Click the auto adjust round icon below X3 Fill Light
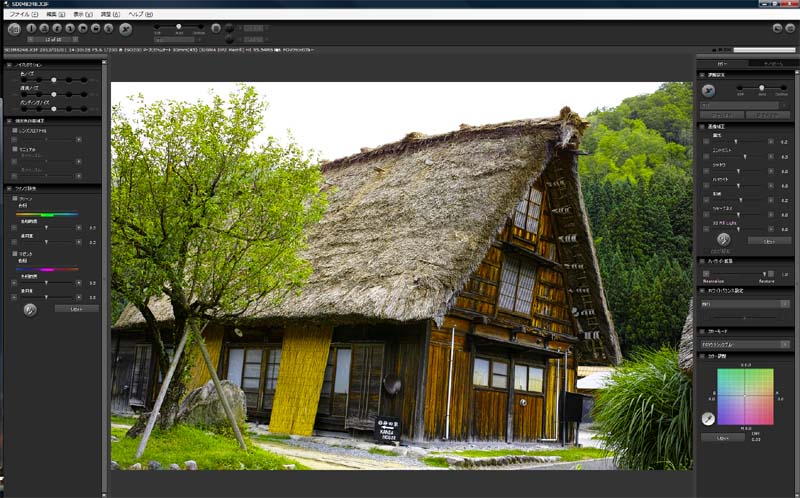The width and height of the screenshot is (800, 498). pos(723,239)
